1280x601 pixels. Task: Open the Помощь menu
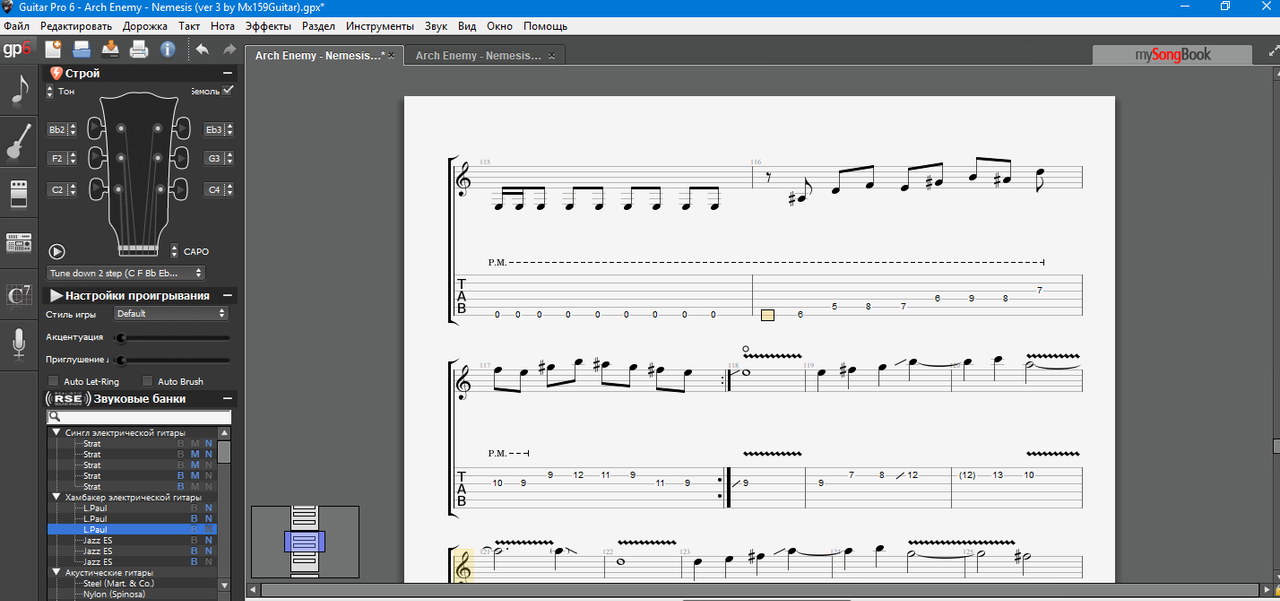[545, 26]
